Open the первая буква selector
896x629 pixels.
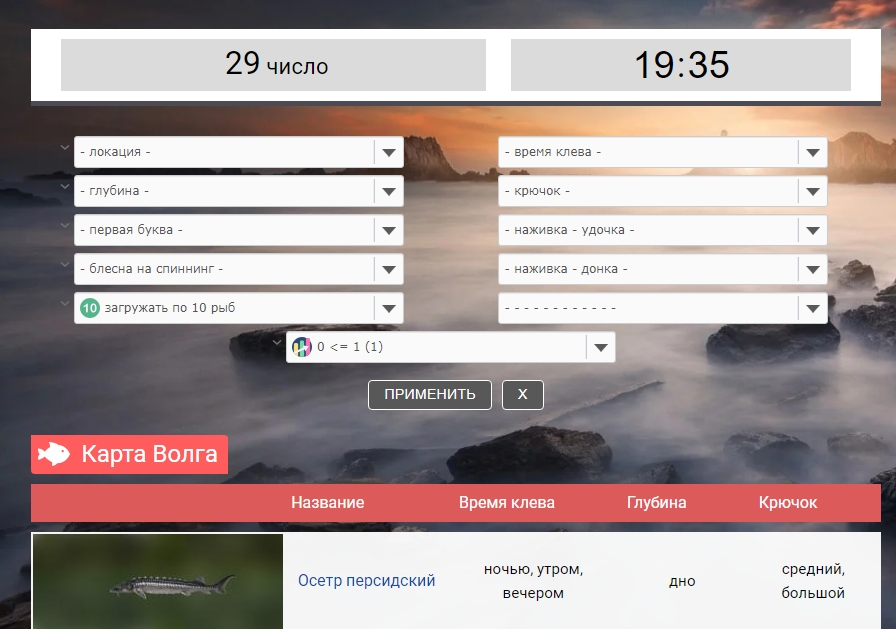tap(238, 230)
